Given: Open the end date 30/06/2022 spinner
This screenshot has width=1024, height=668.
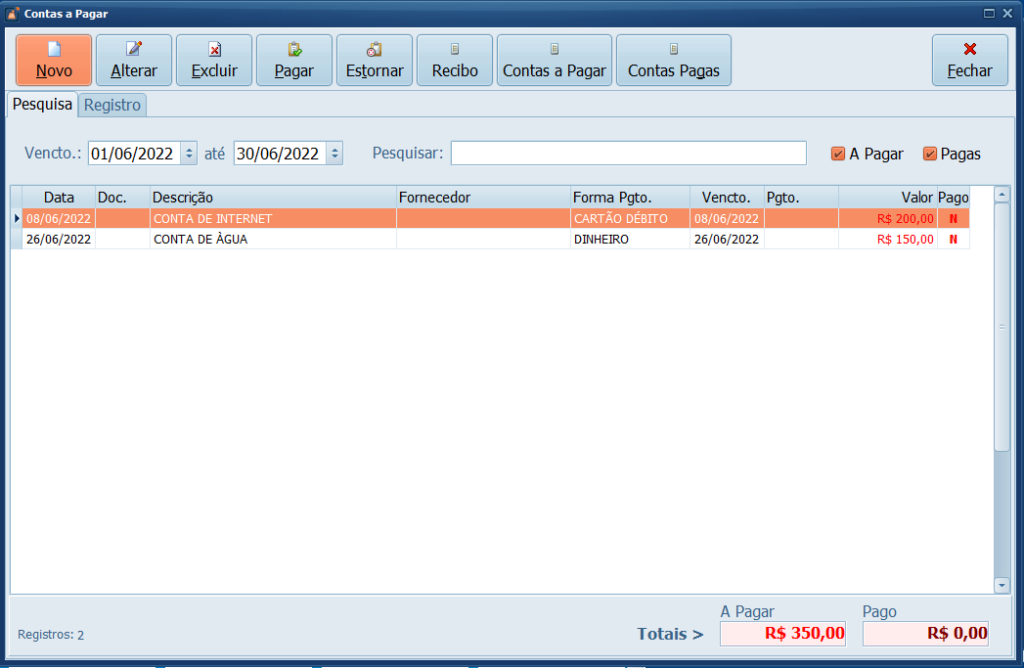Looking at the screenshot, I should point(334,154).
